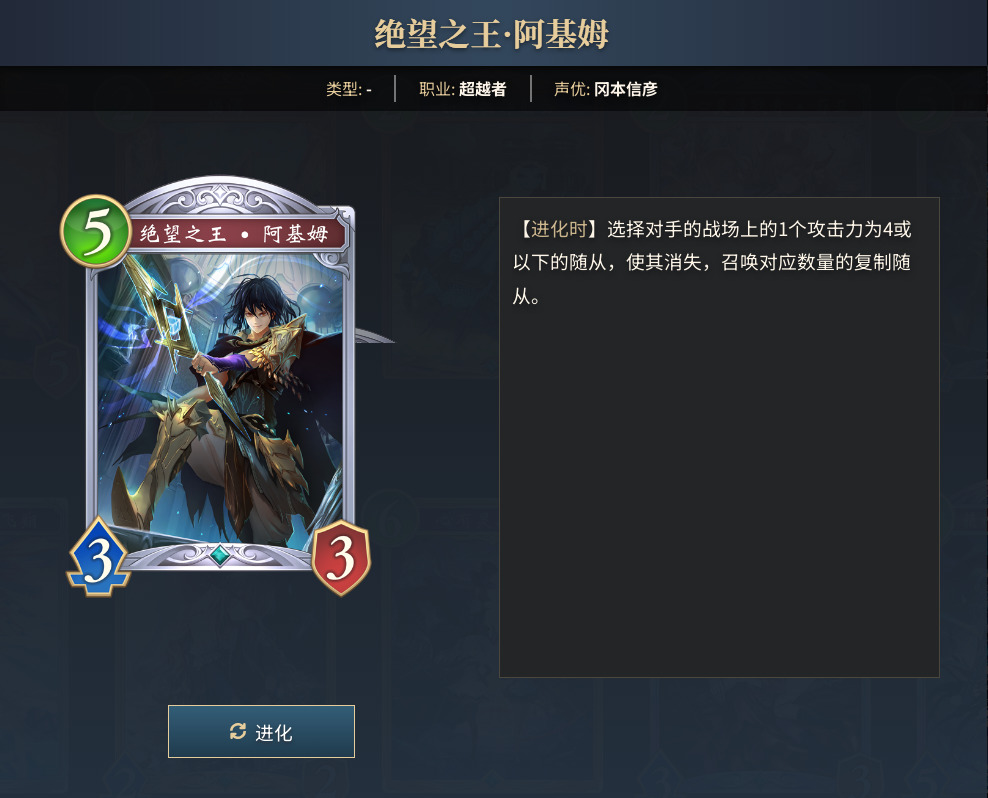
Task: Click the silver crest ornament atop the card
Action: coord(219,197)
